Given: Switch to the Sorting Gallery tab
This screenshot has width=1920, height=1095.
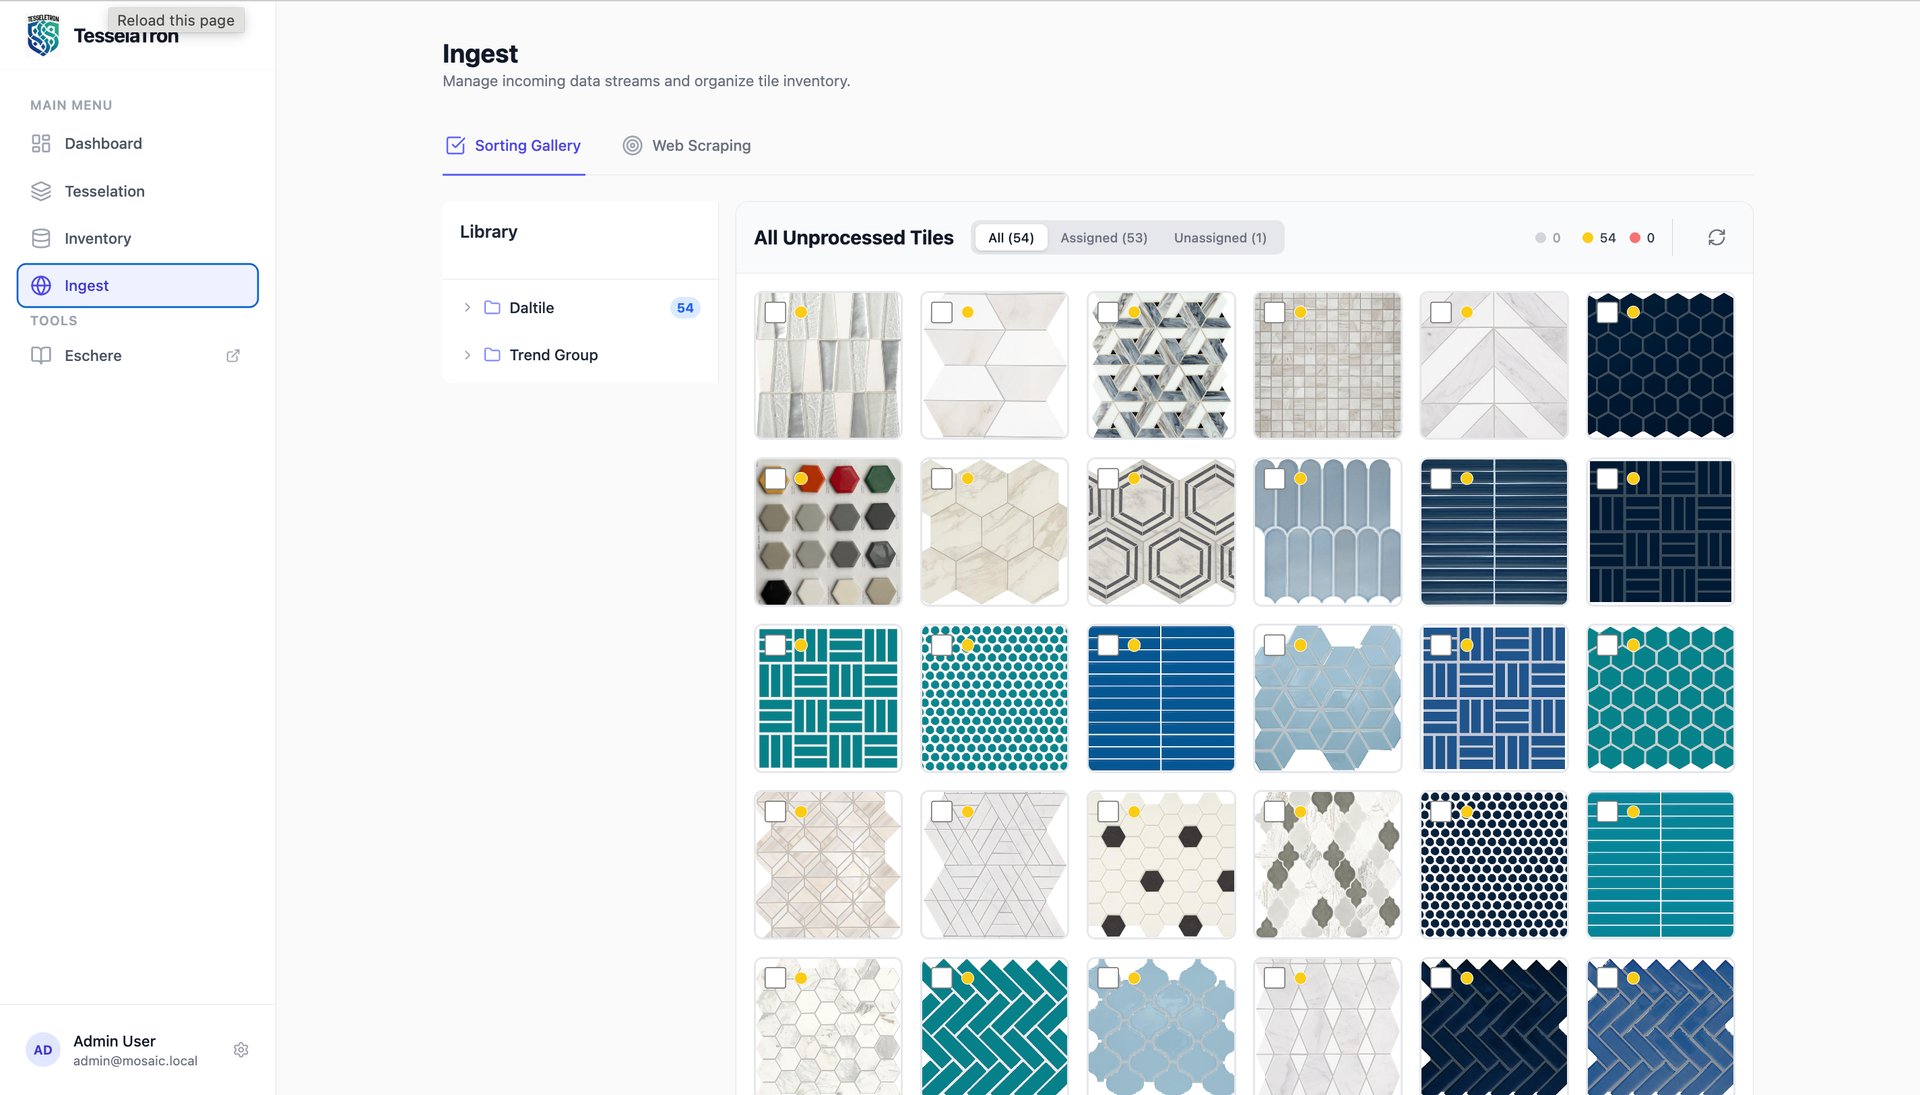Looking at the screenshot, I should coord(513,146).
